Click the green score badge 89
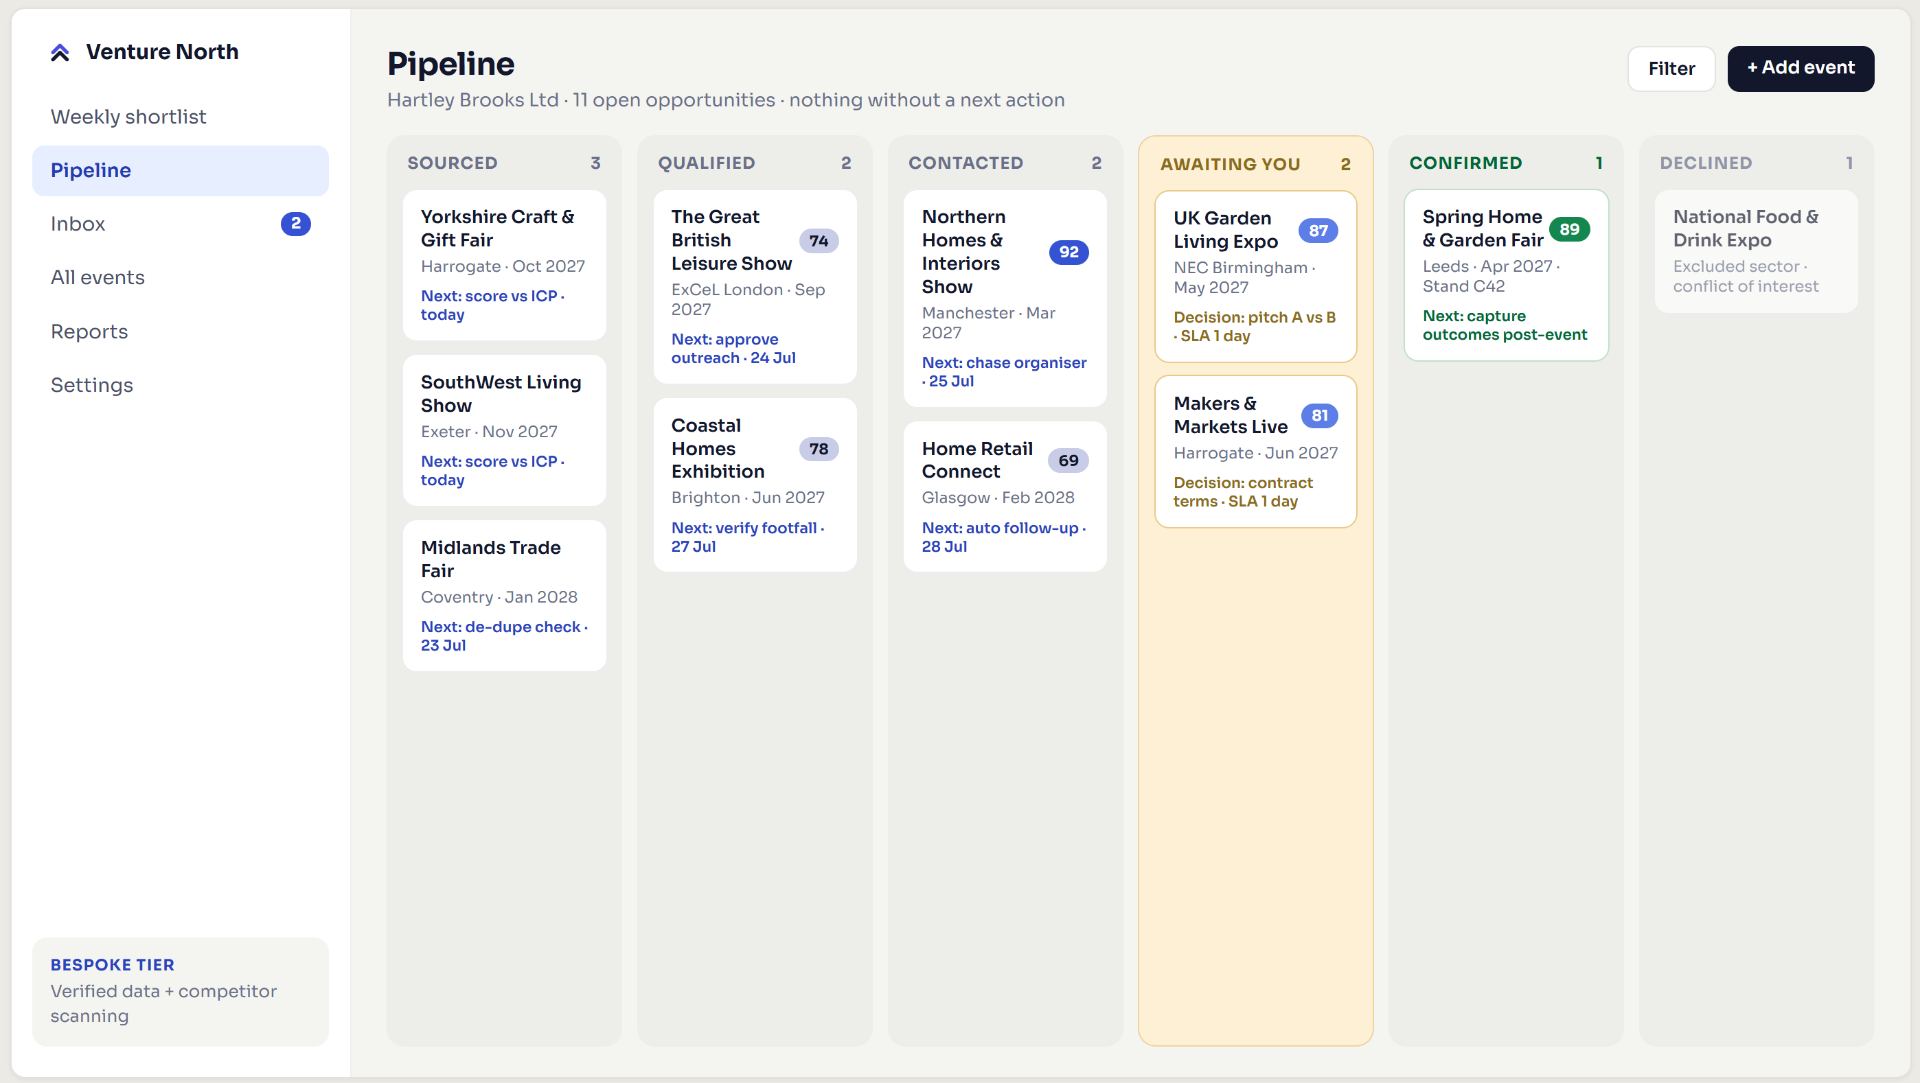Screen dimensions: 1920x1083 click(x=1569, y=229)
